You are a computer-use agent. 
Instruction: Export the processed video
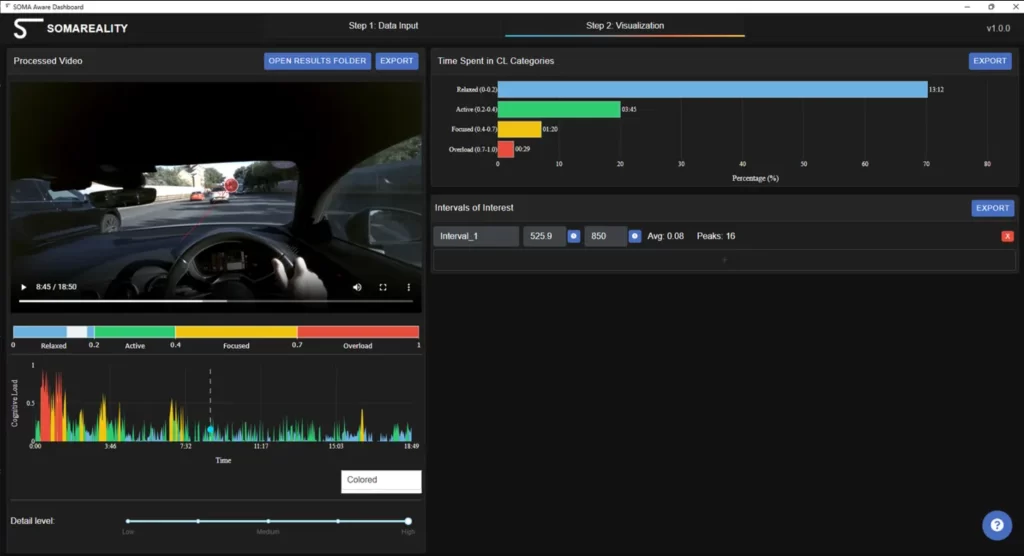point(397,61)
